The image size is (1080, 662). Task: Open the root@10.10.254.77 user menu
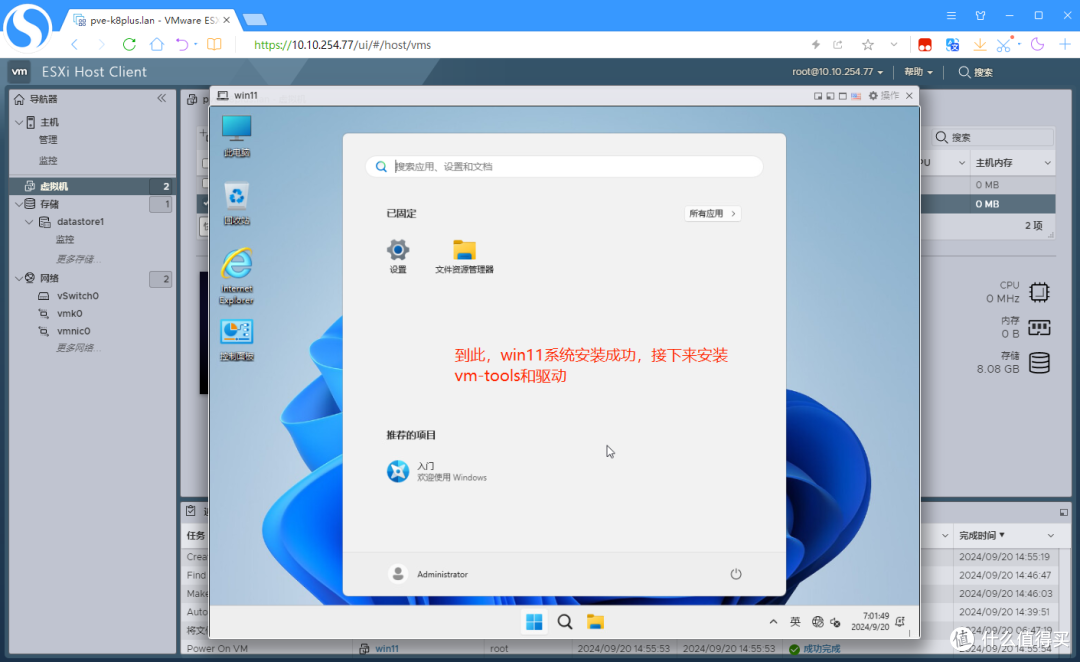pyautogui.click(x=838, y=72)
